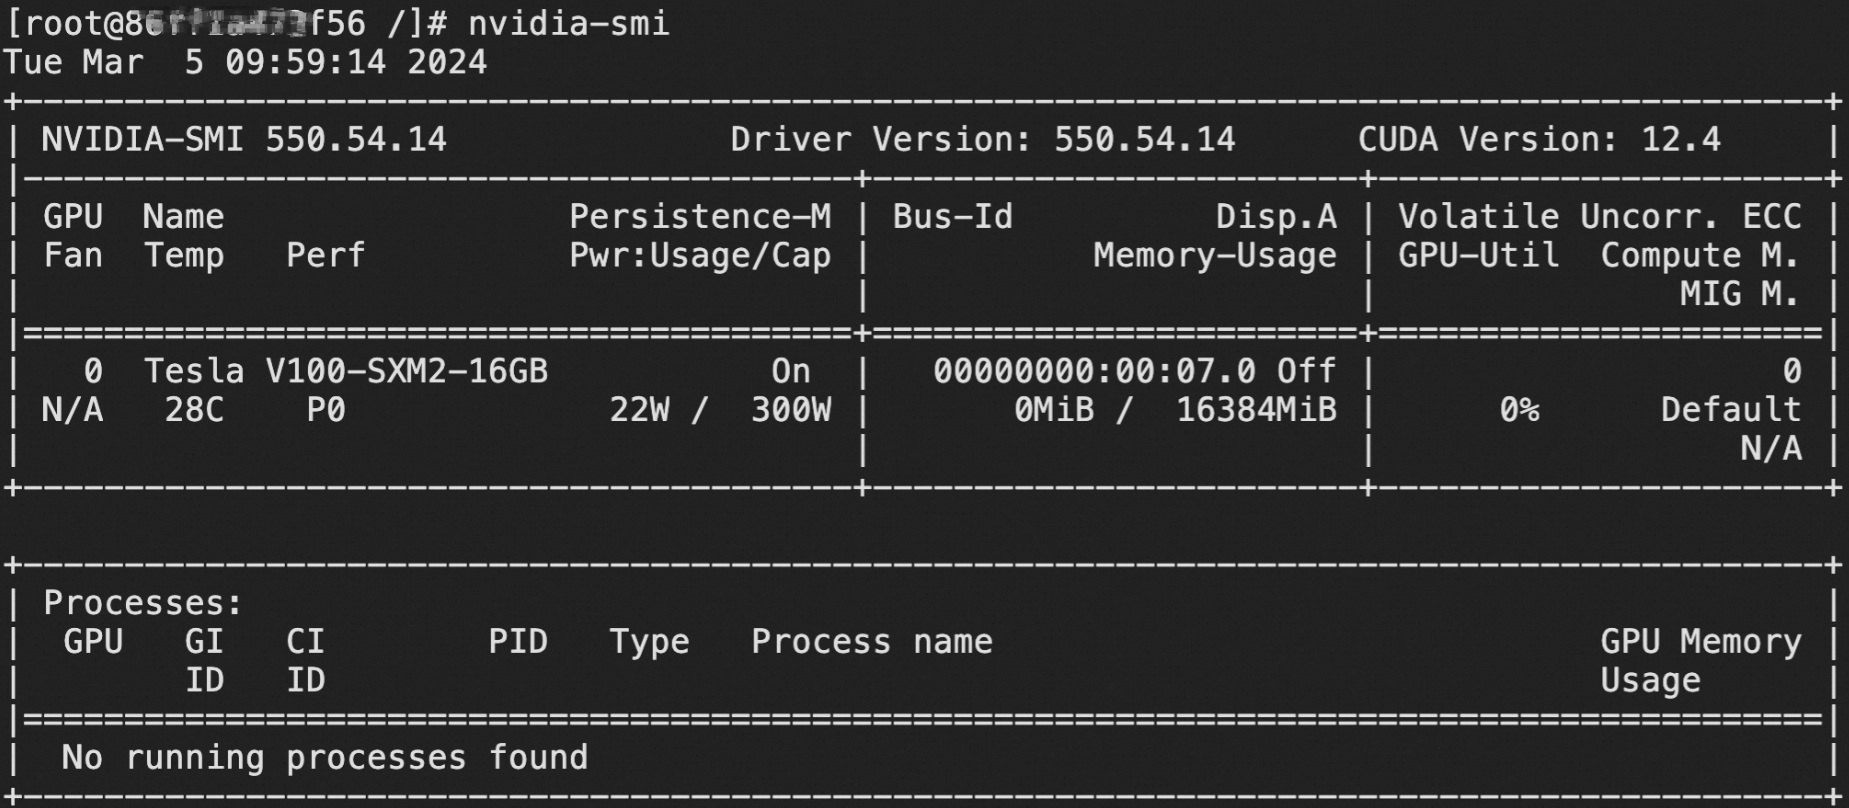Click the Disp.A value Off
This screenshot has width=1849, height=808.
pyautogui.click(x=1306, y=371)
